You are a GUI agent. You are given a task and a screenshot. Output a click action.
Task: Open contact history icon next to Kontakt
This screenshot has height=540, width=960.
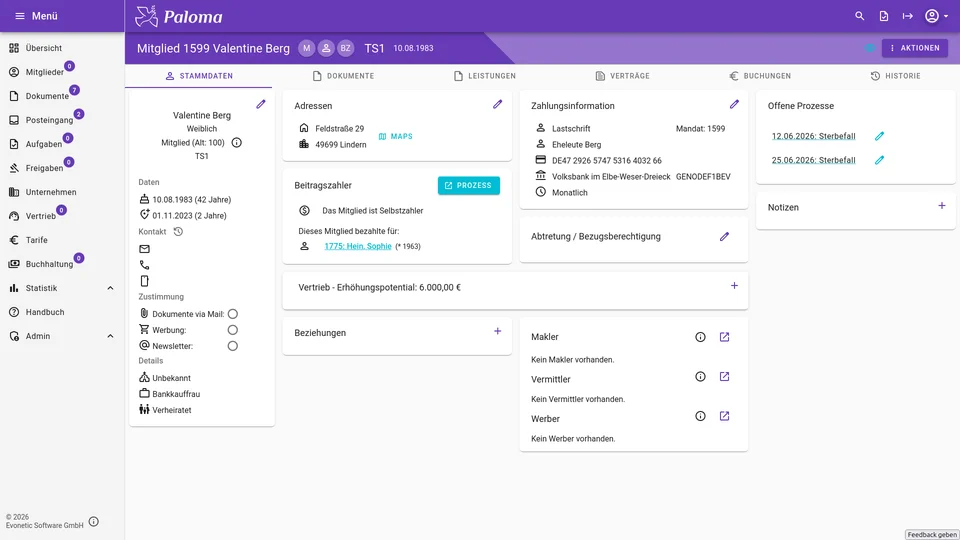click(x=178, y=231)
